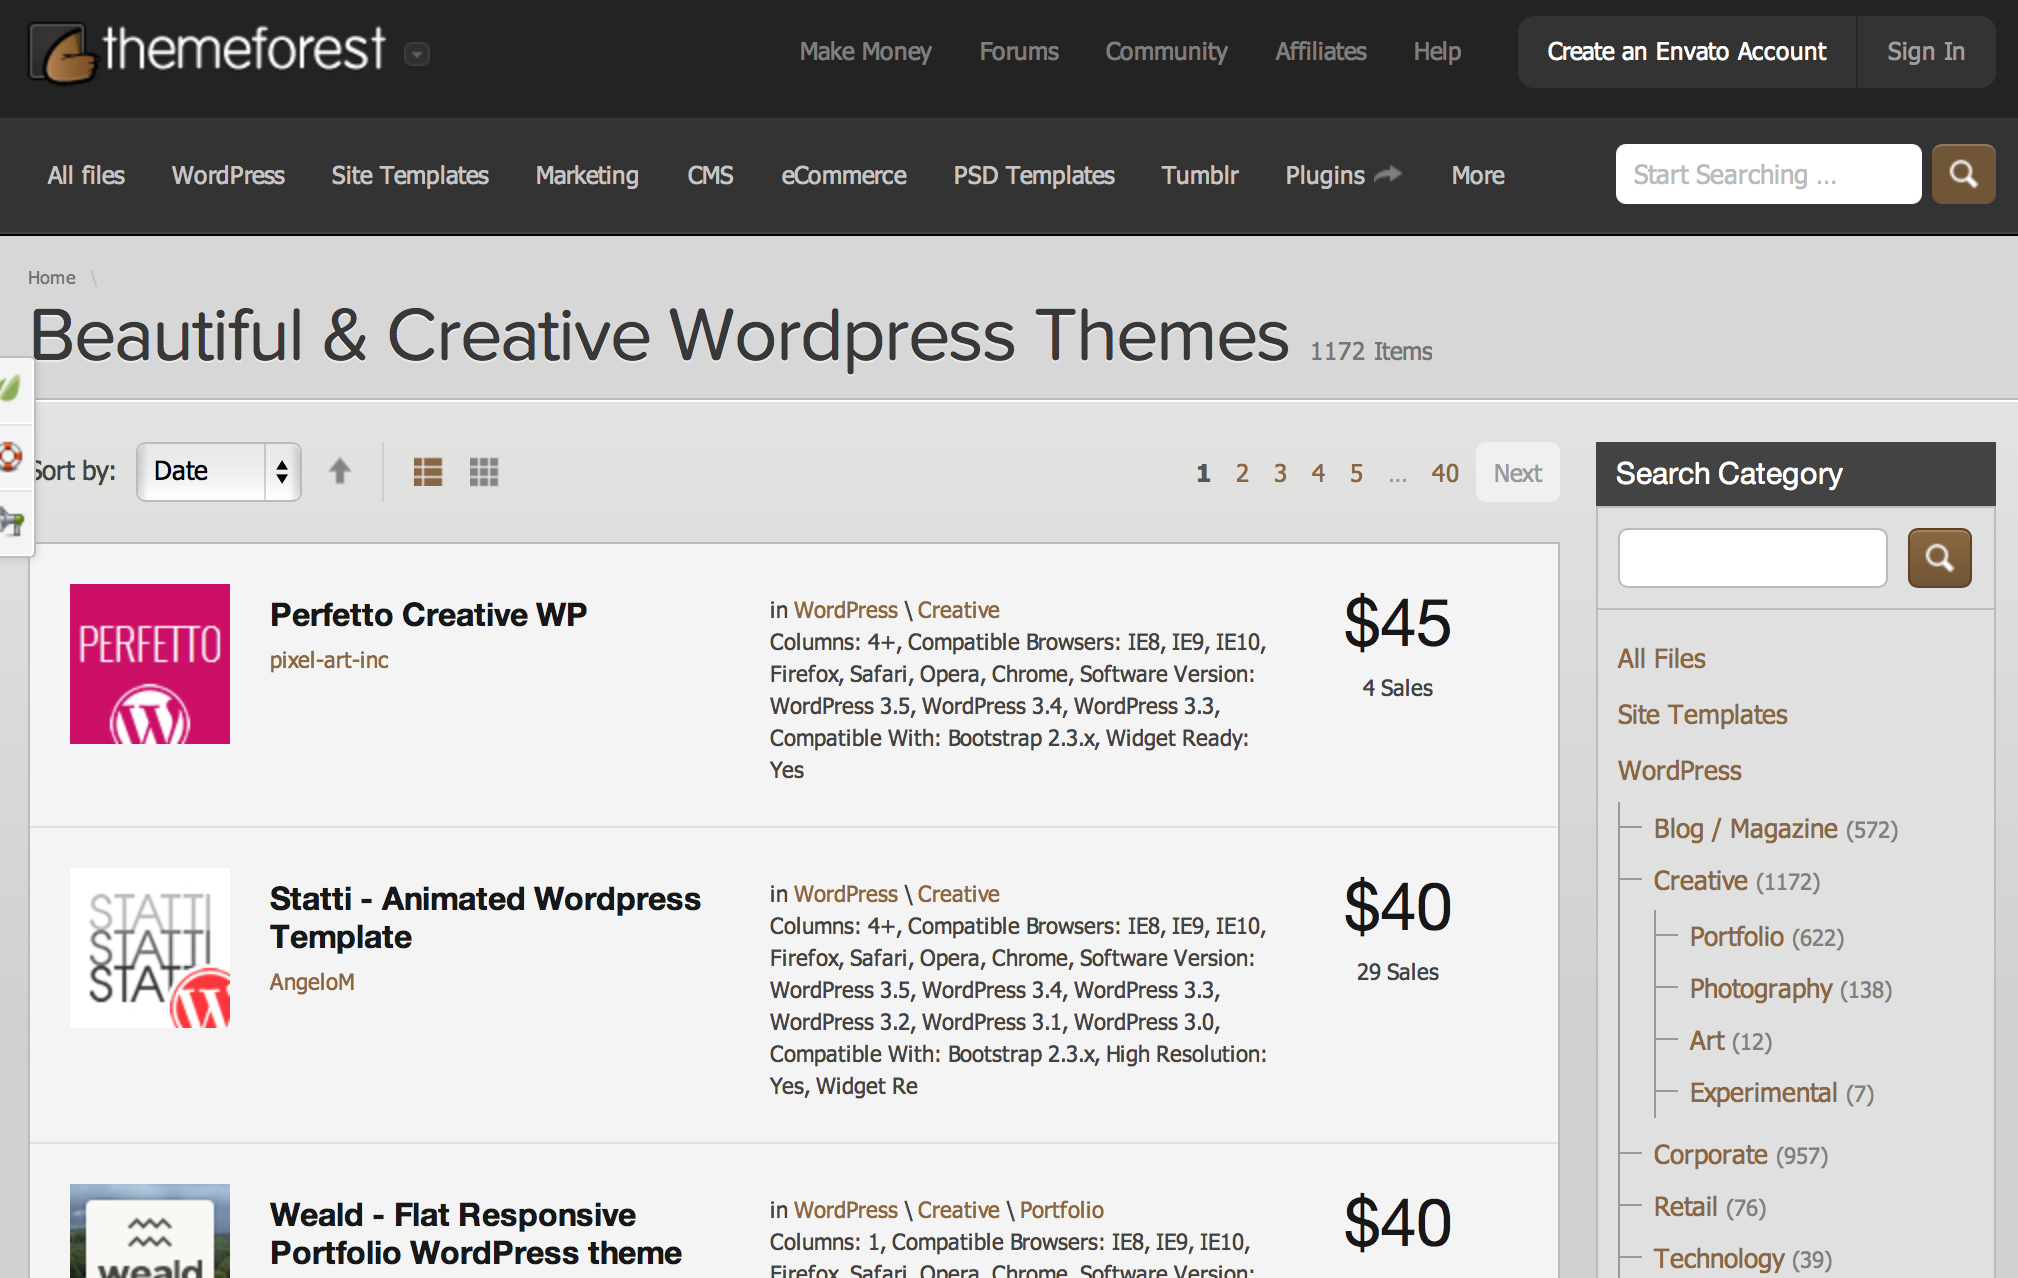This screenshot has width=2018, height=1278.
Task: Go to results page 3
Action: 1280,473
